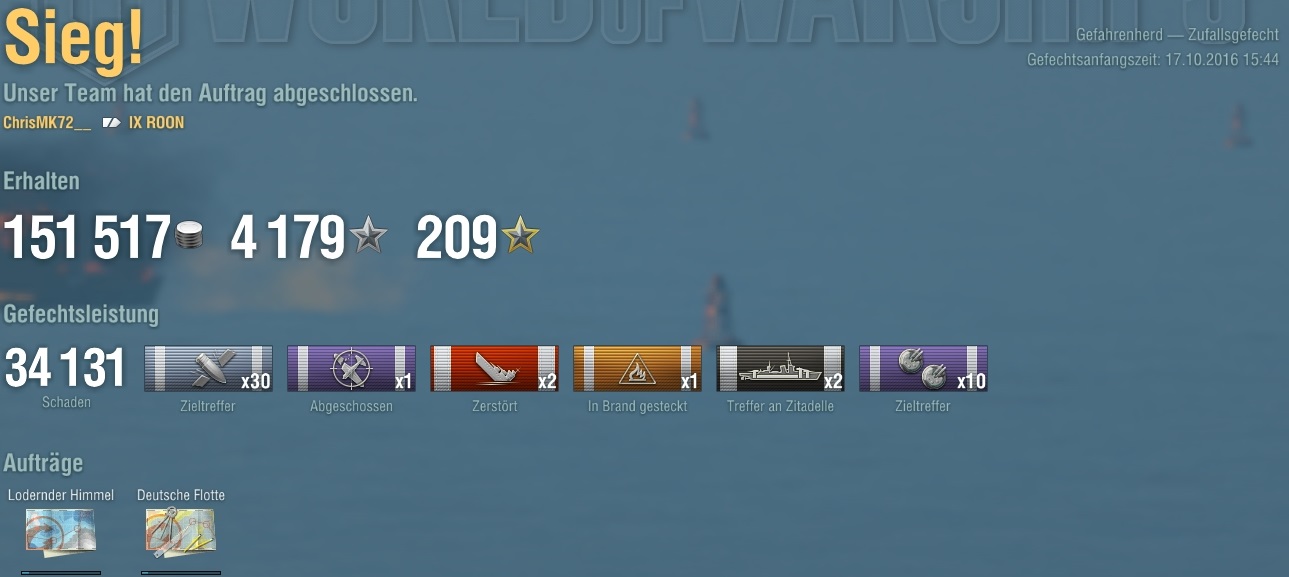Click the gold free XP star
This screenshot has height=577, width=1289.
pos(520,236)
